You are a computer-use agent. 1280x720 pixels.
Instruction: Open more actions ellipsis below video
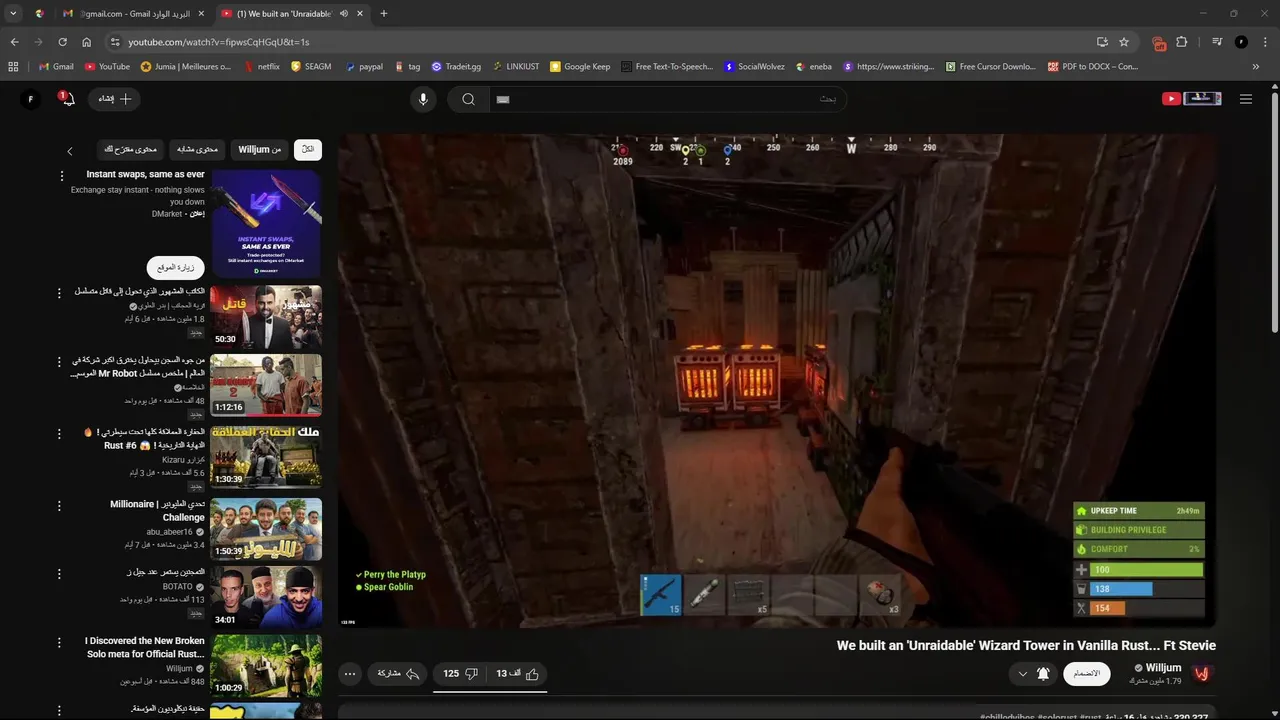coord(350,674)
